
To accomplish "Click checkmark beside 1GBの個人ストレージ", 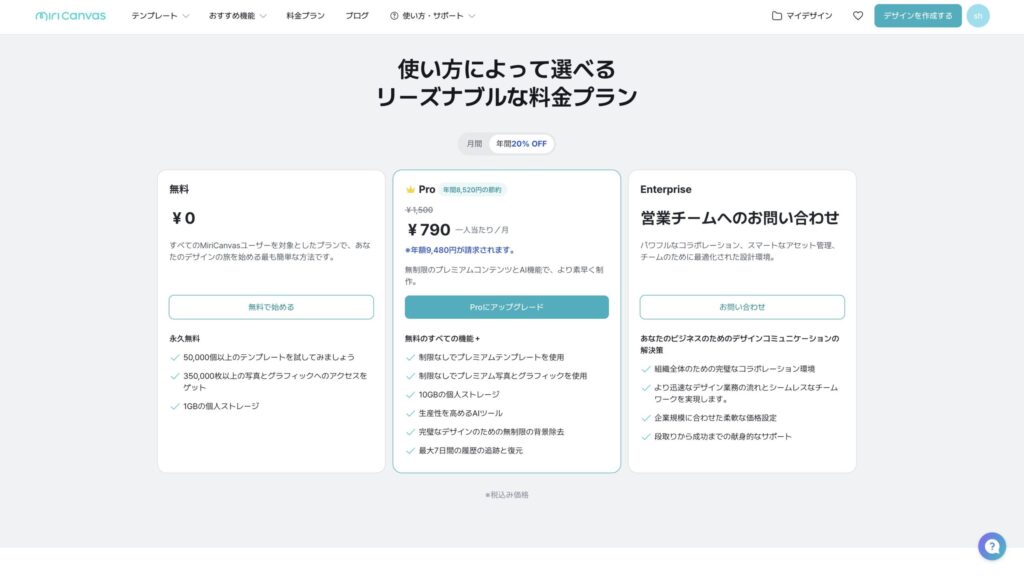I will [174, 406].
